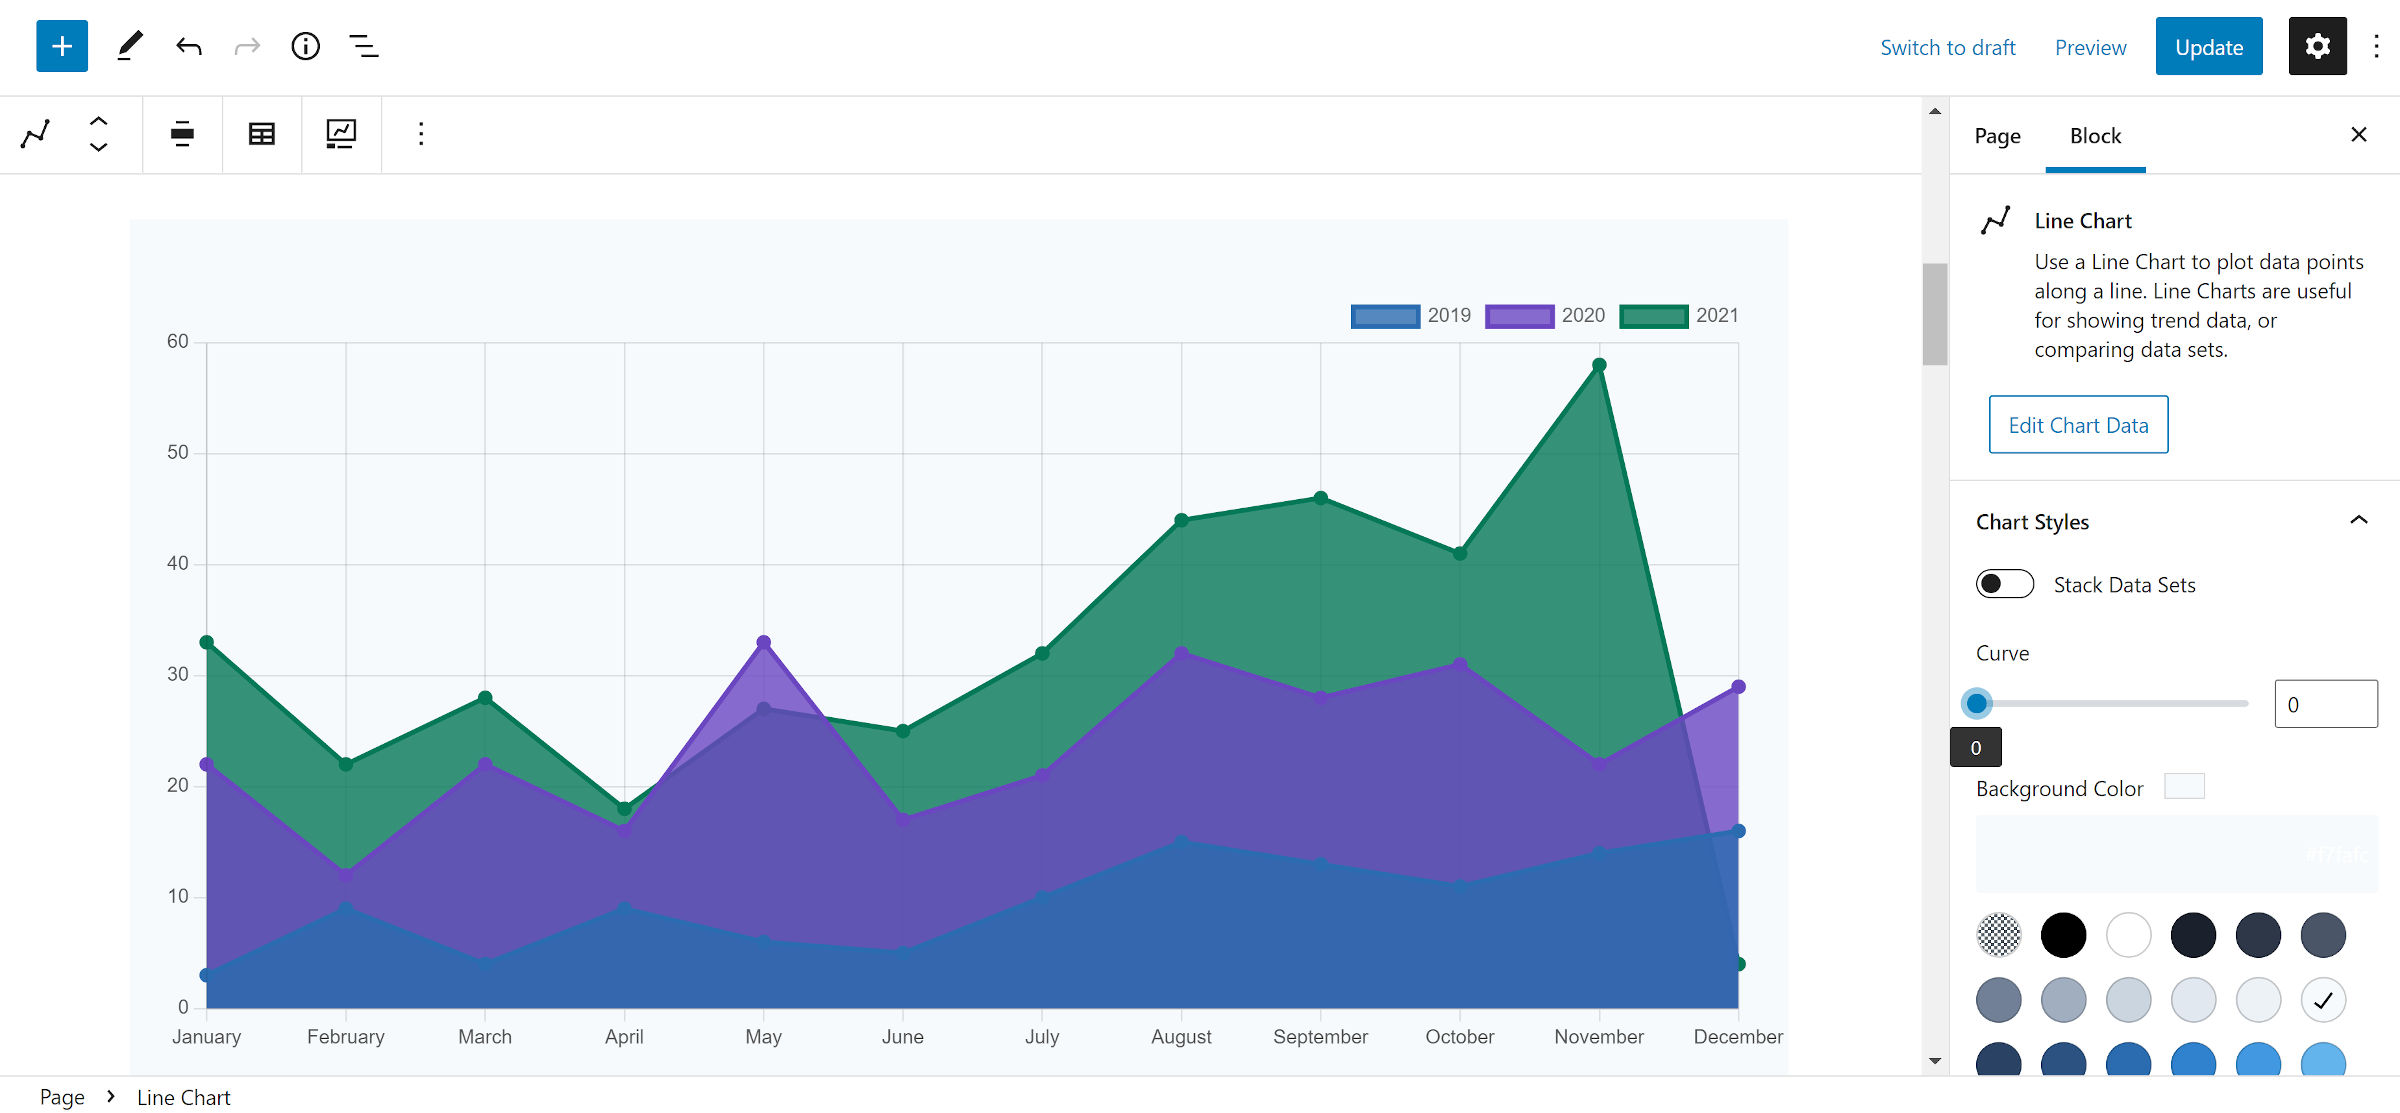Click the blue block inserter plus button
Image resolution: width=2400 pixels, height=1113 pixels.
pyautogui.click(x=62, y=46)
